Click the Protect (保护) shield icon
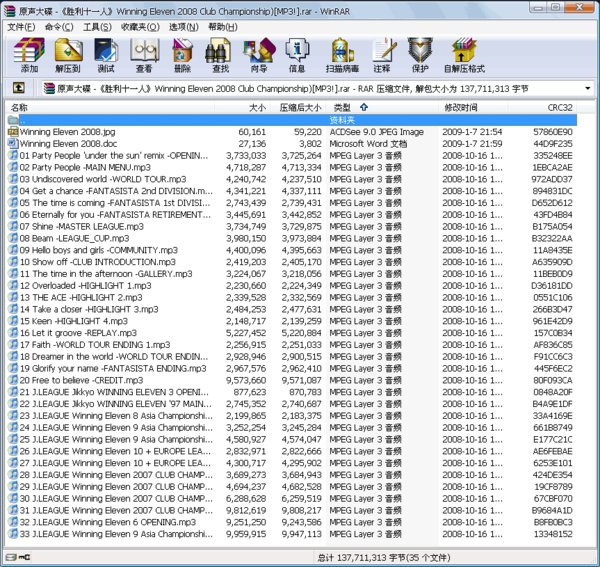Viewport: 600px width, 567px height. point(420,55)
